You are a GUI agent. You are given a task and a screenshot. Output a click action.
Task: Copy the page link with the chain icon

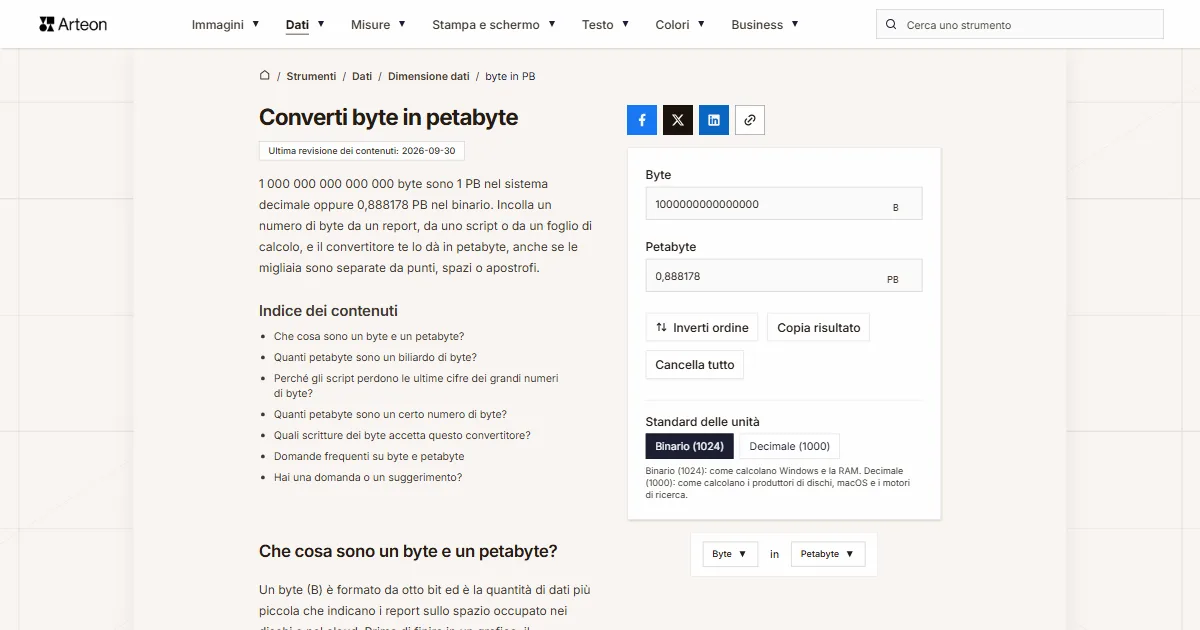click(x=750, y=120)
